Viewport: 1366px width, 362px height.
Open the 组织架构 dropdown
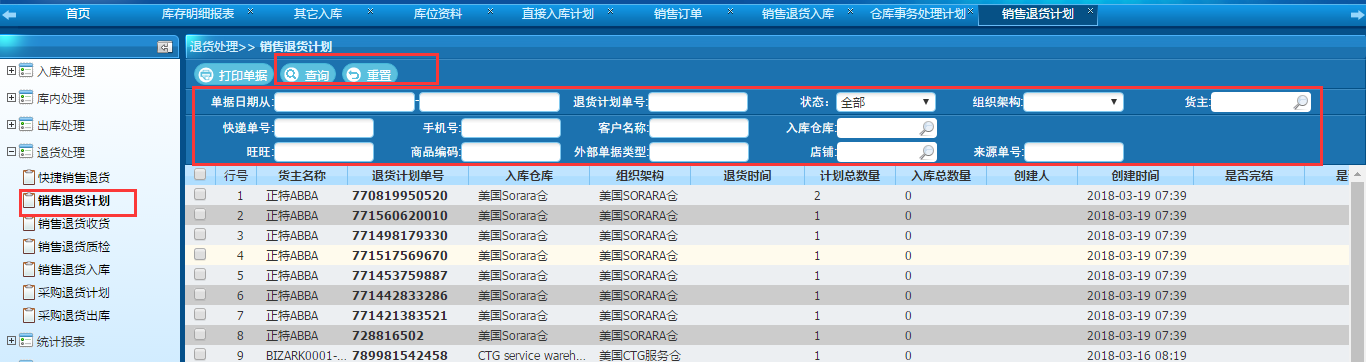click(x=1073, y=101)
